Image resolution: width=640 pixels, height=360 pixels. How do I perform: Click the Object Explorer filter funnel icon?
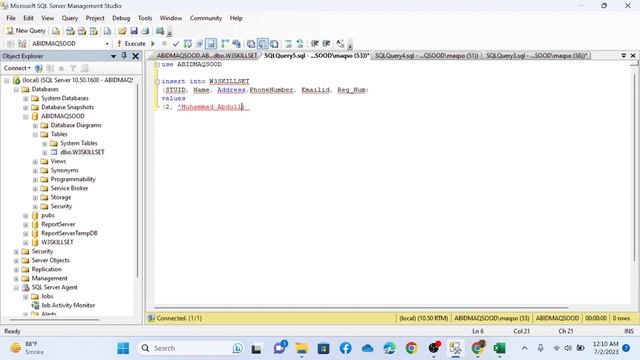click(x=73, y=68)
